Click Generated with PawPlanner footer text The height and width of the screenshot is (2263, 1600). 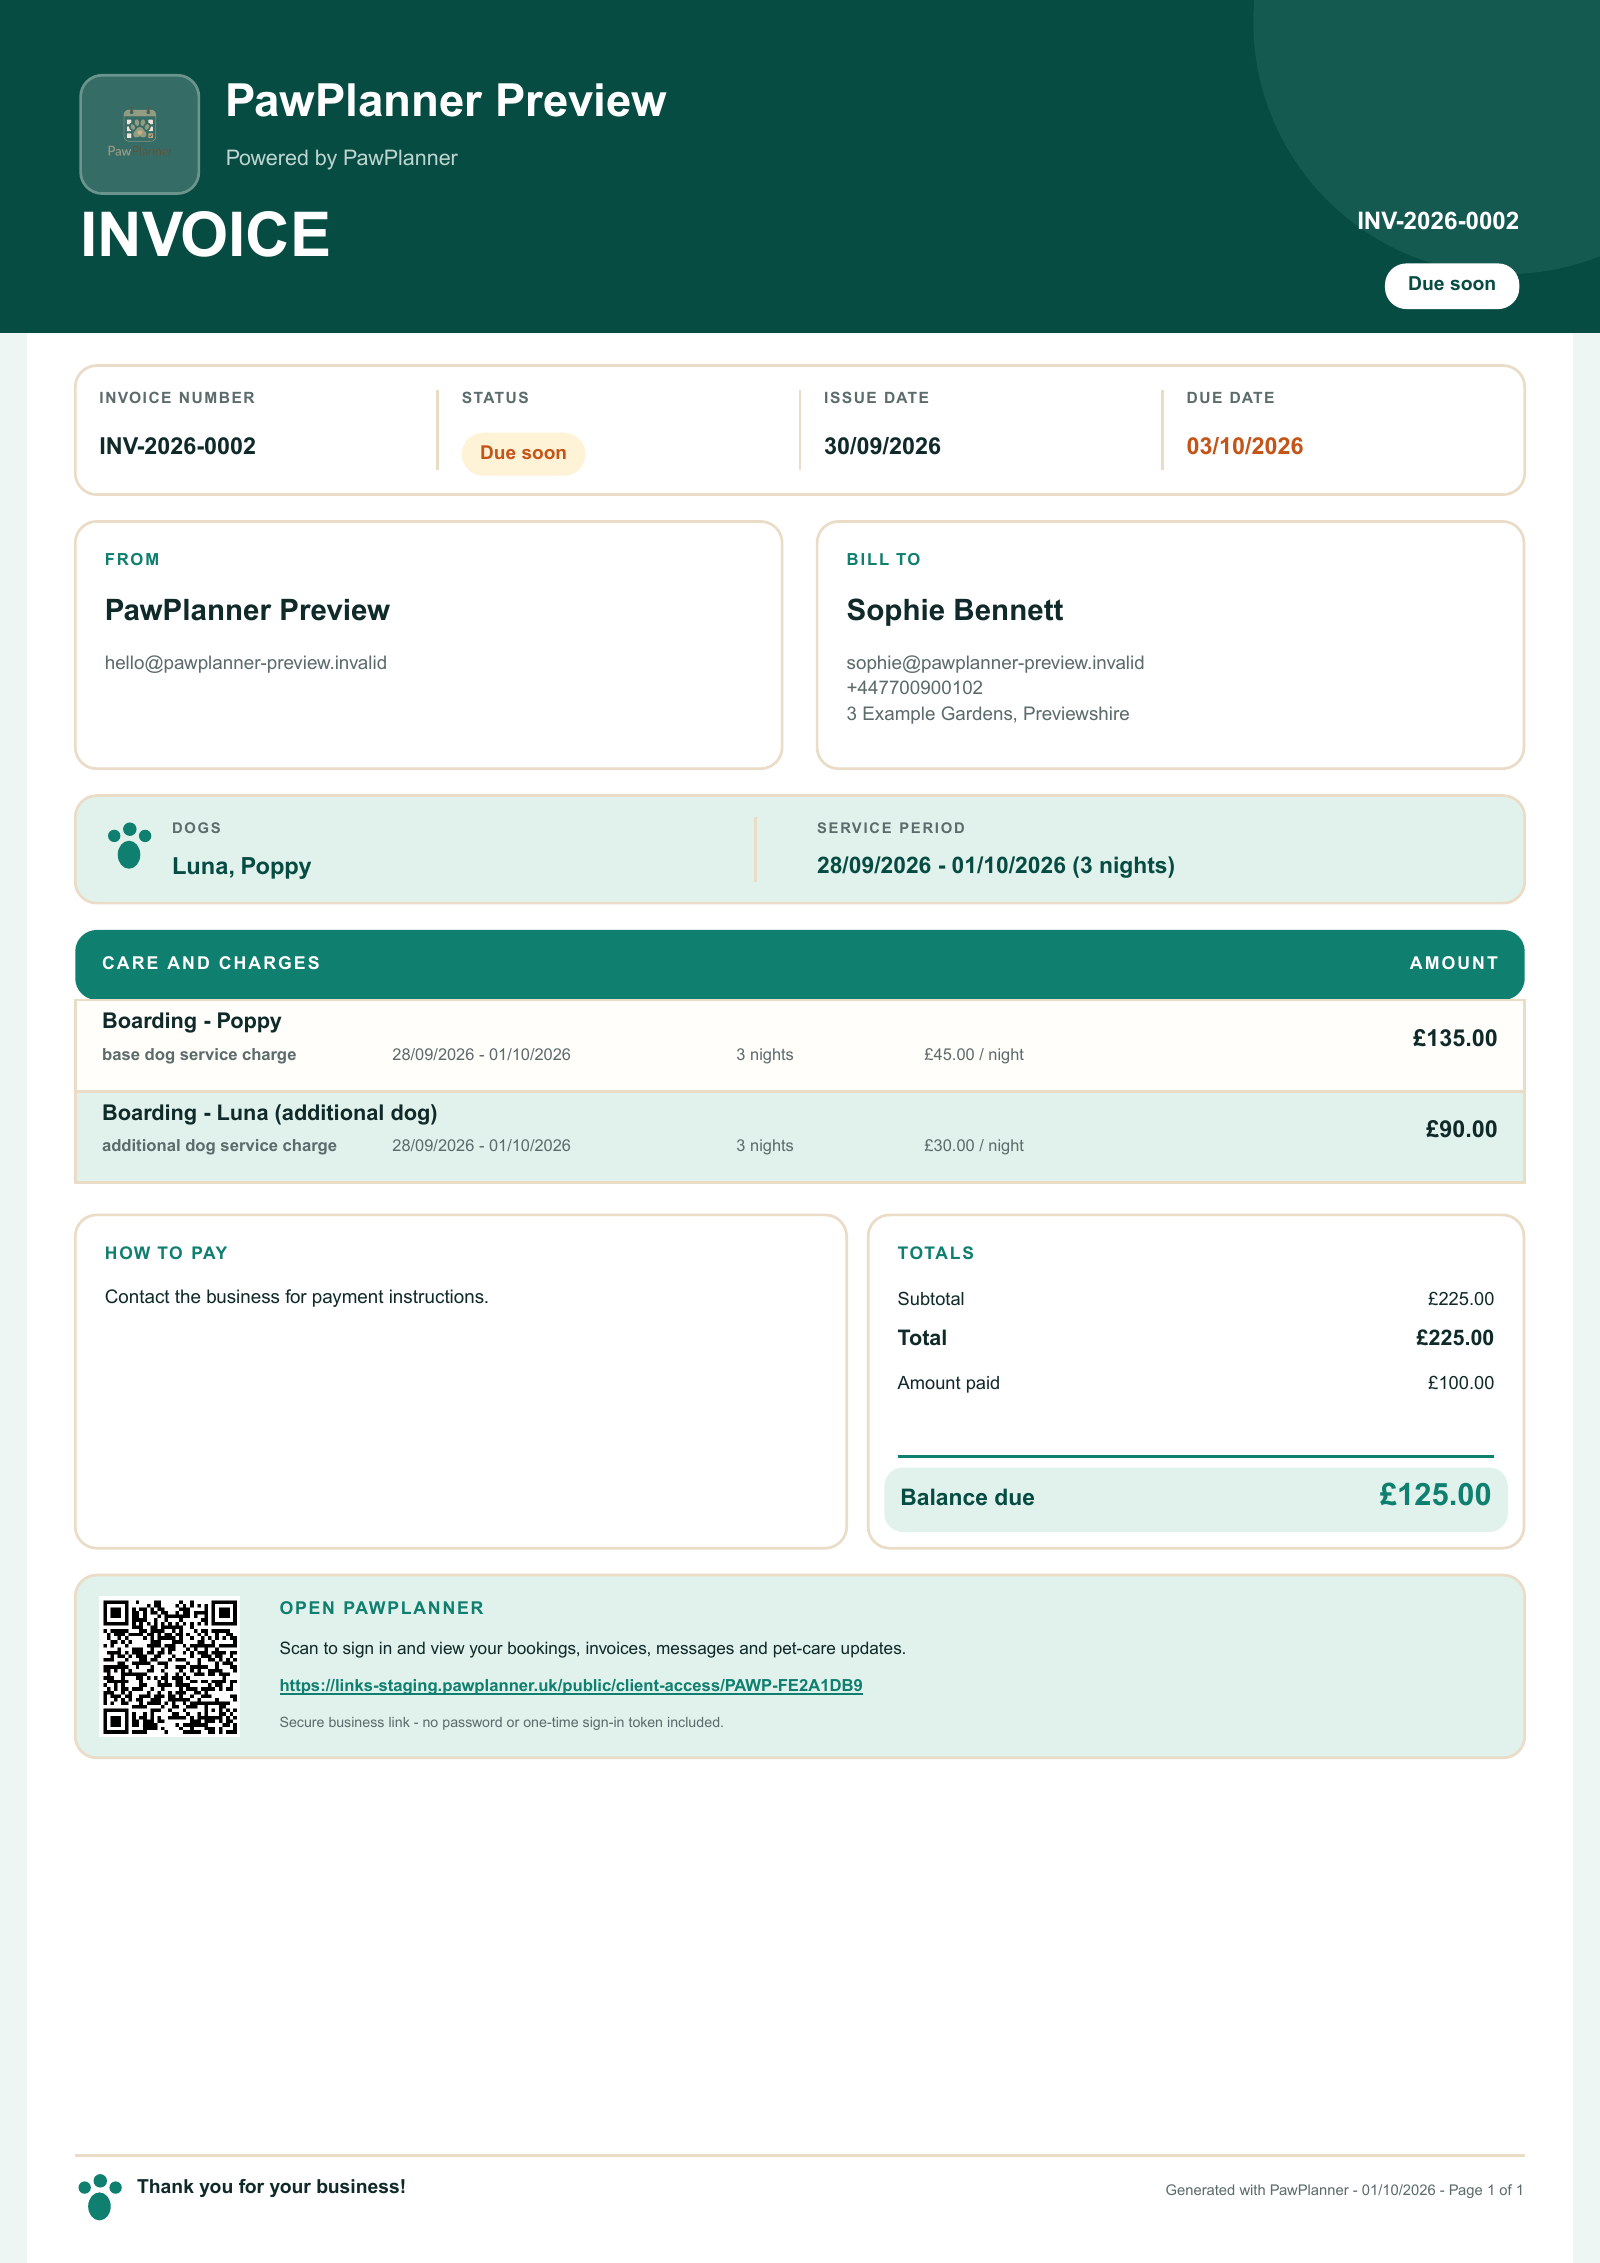(x=1344, y=2190)
